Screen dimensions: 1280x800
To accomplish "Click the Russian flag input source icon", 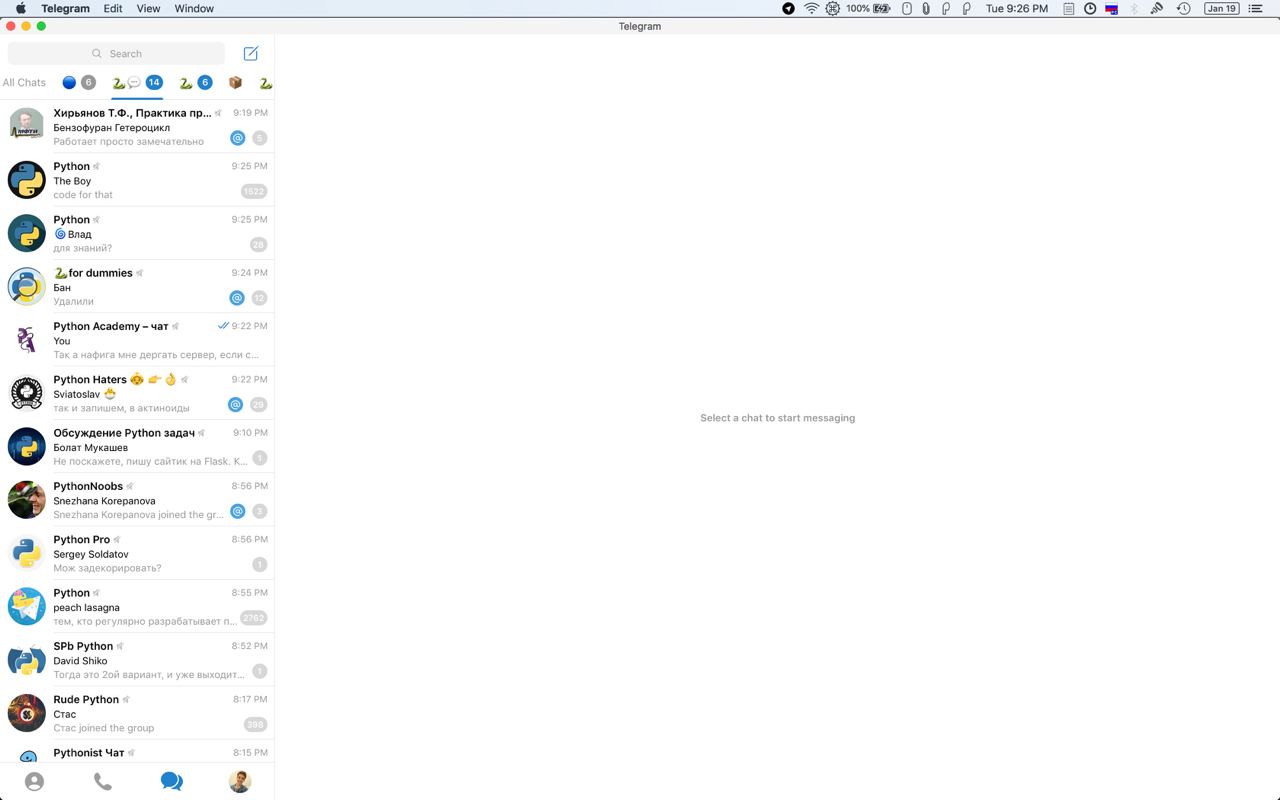I will [x=1111, y=8].
